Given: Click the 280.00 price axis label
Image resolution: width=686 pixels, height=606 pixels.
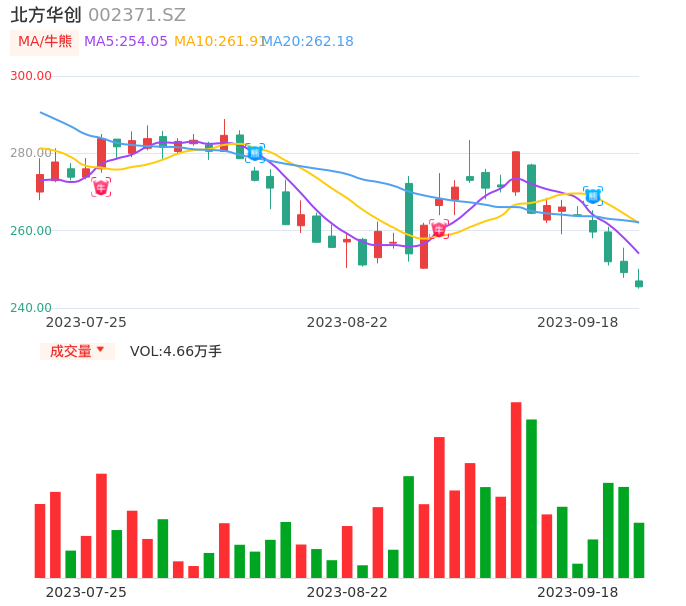Looking at the screenshot, I should tap(31, 153).
